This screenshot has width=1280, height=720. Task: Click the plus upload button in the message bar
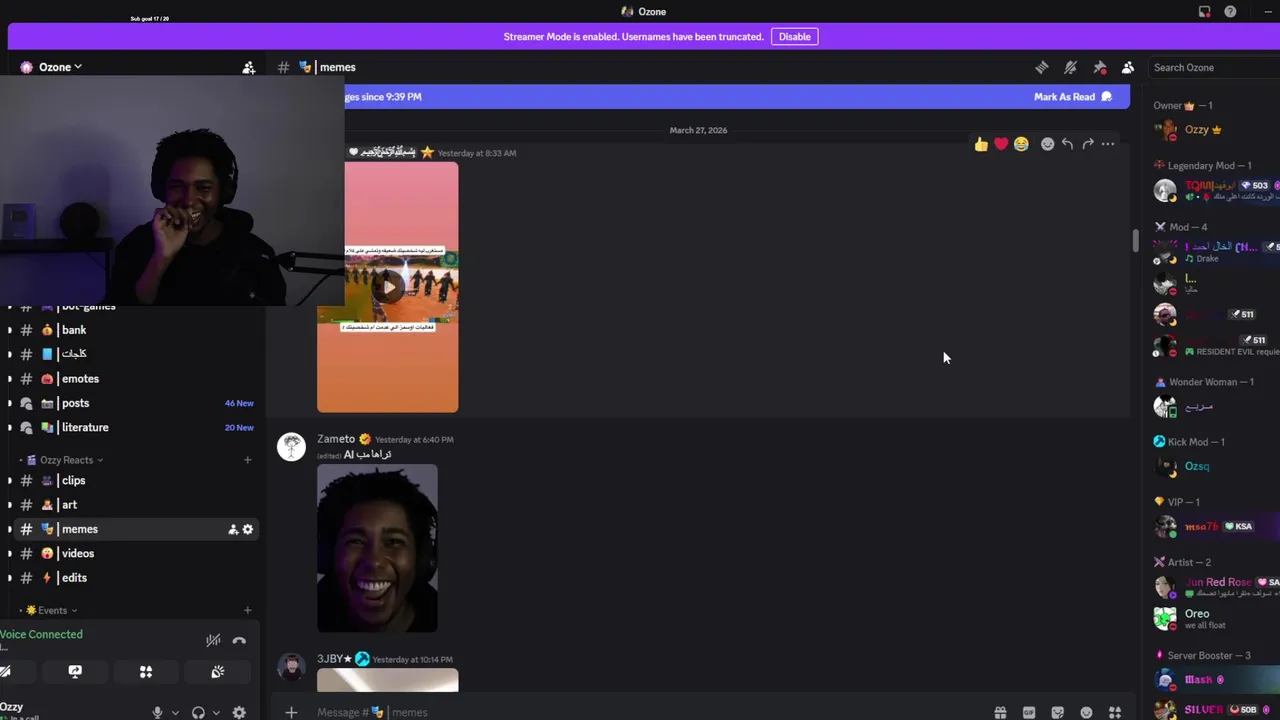click(x=291, y=712)
